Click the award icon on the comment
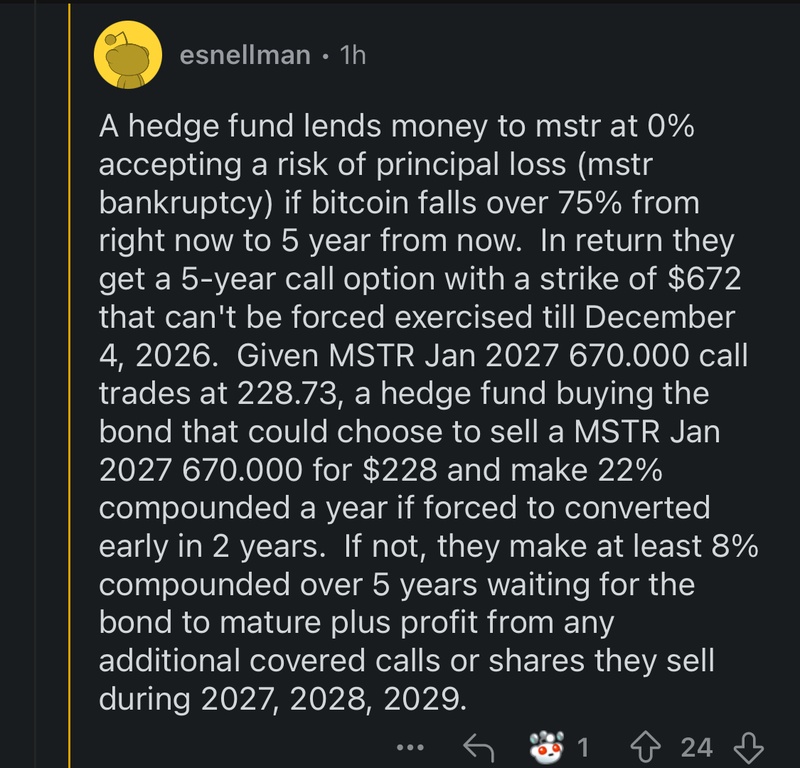The image size is (800, 768). click(x=547, y=747)
